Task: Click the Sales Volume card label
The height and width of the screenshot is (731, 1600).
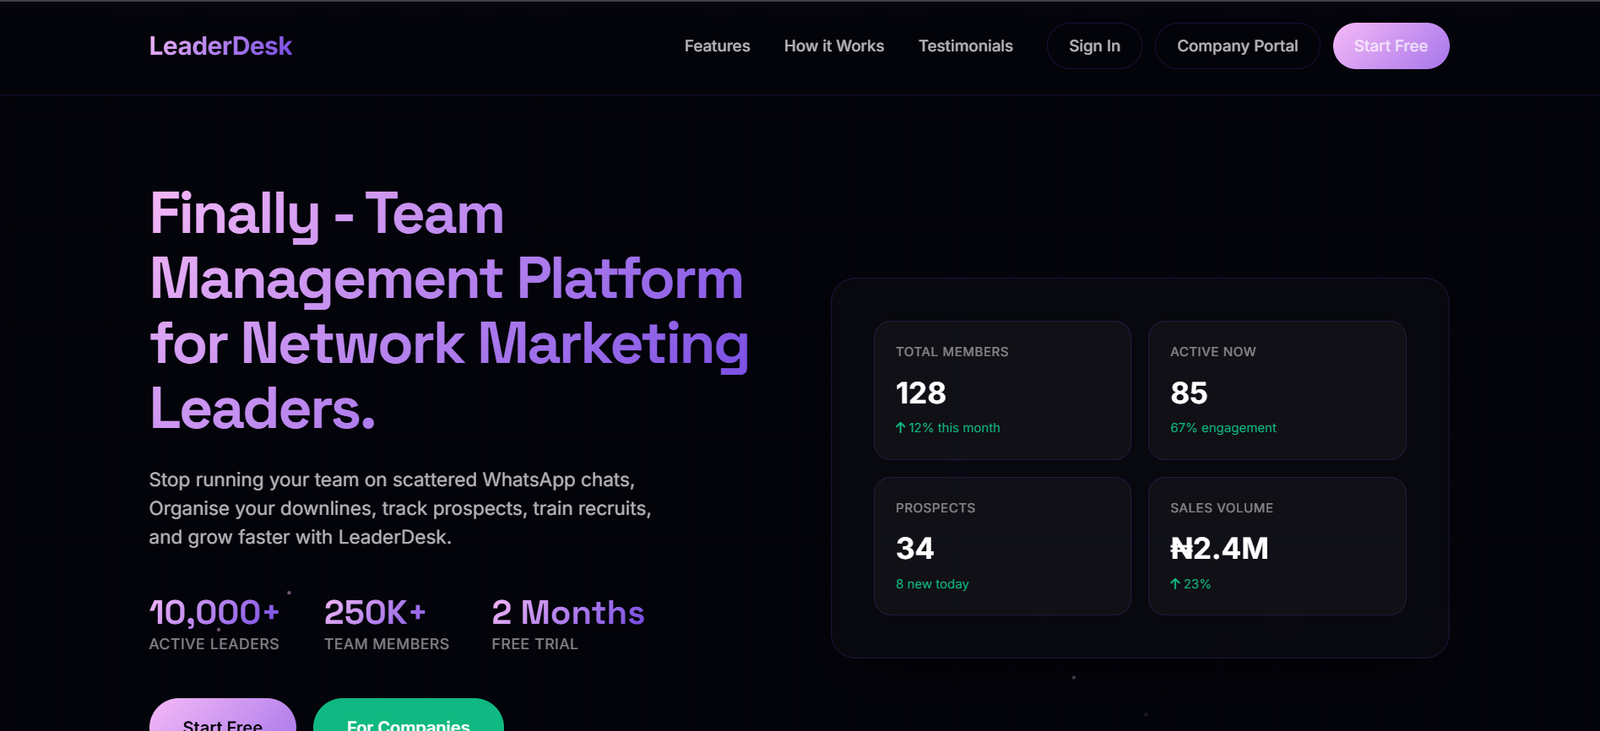Action: click(1221, 508)
